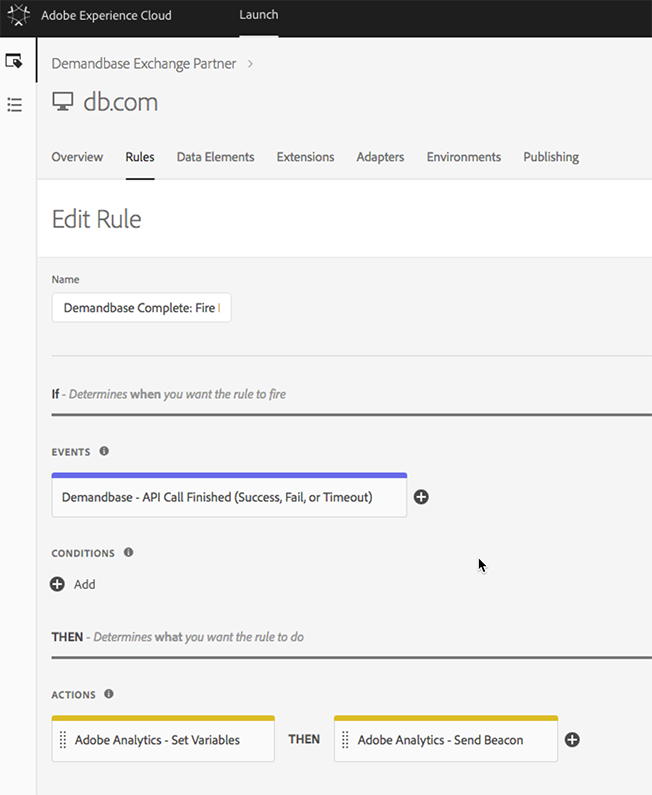The width and height of the screenshot is (652, 795).
Task: Go to the Publishing tab
Action: tap(551, 157)
